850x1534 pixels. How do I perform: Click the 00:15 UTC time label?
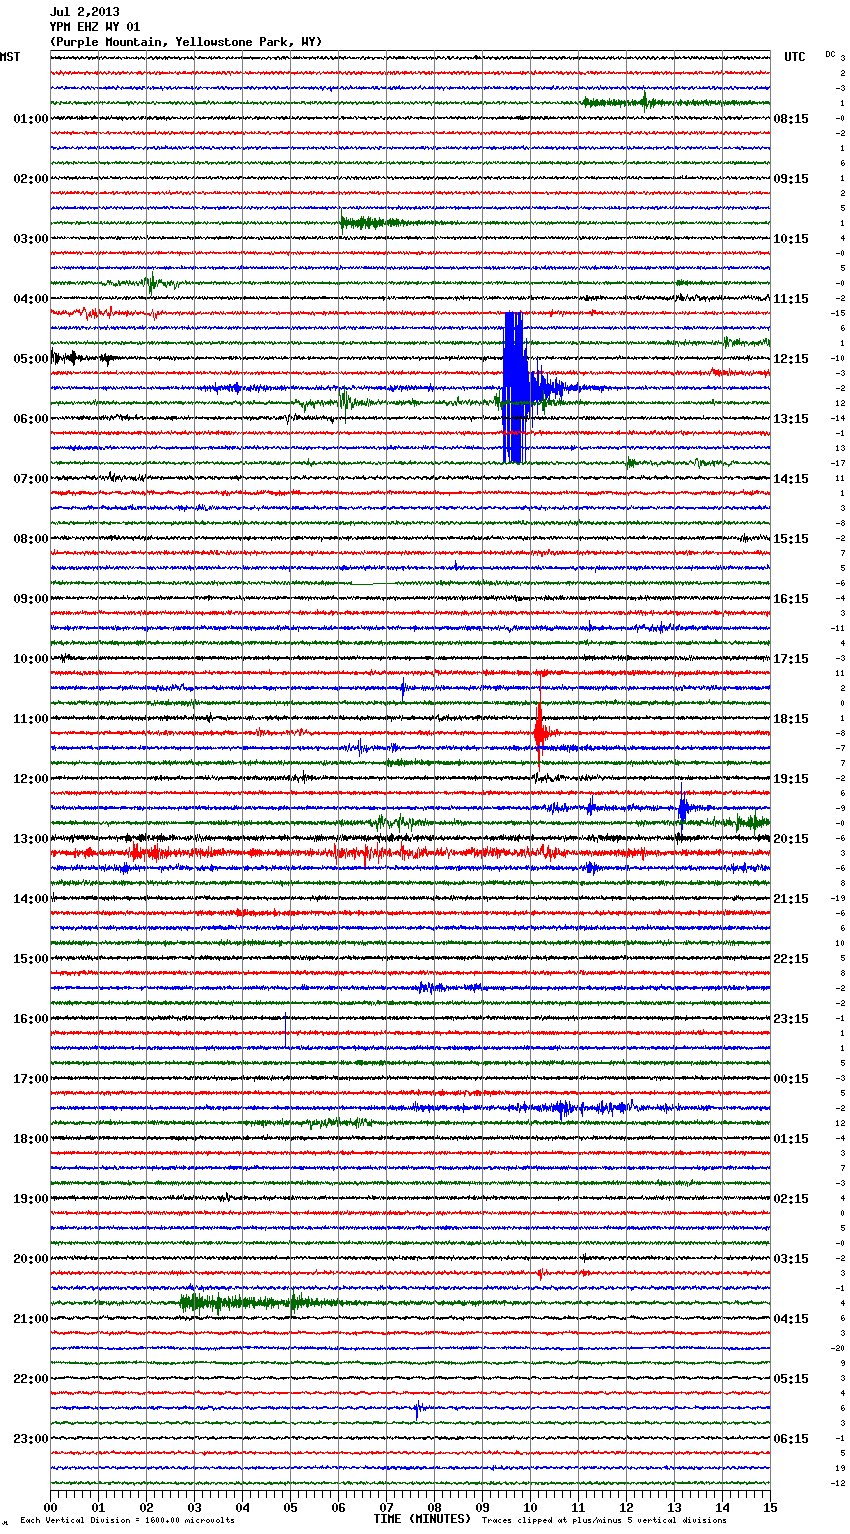tap(791, 1079)
